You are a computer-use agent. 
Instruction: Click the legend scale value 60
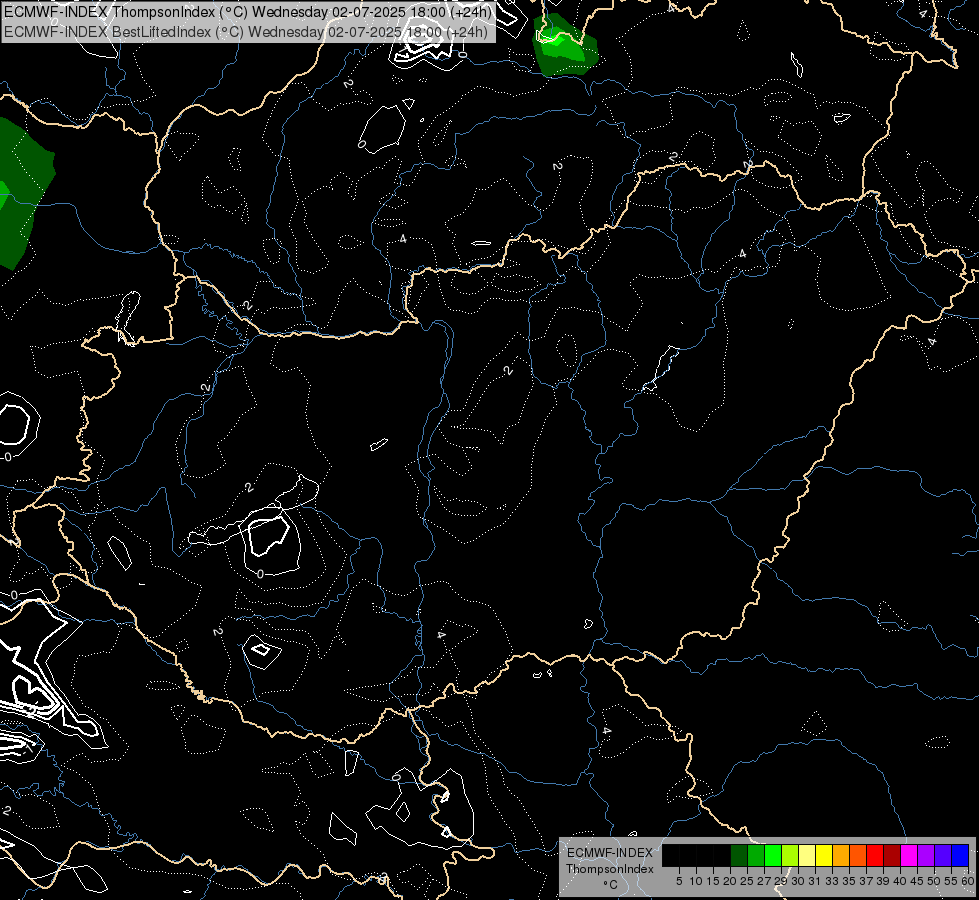(968, 881)
